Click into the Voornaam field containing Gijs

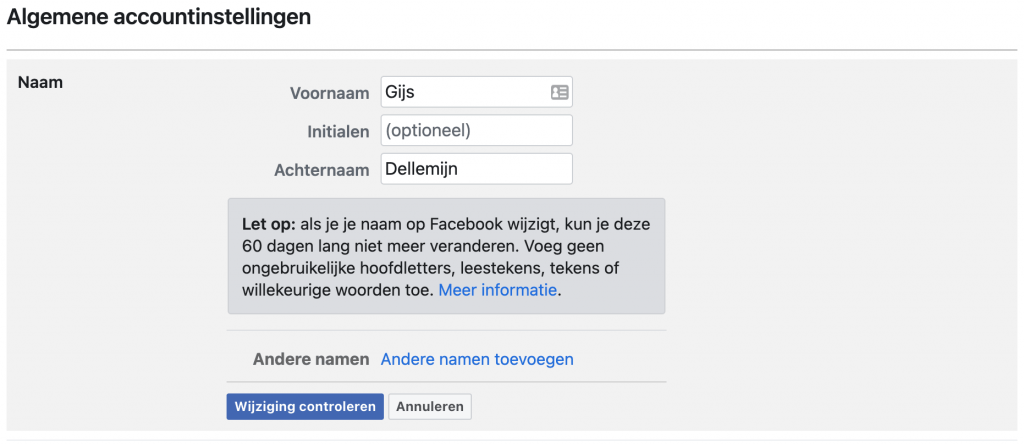point(477,92)
